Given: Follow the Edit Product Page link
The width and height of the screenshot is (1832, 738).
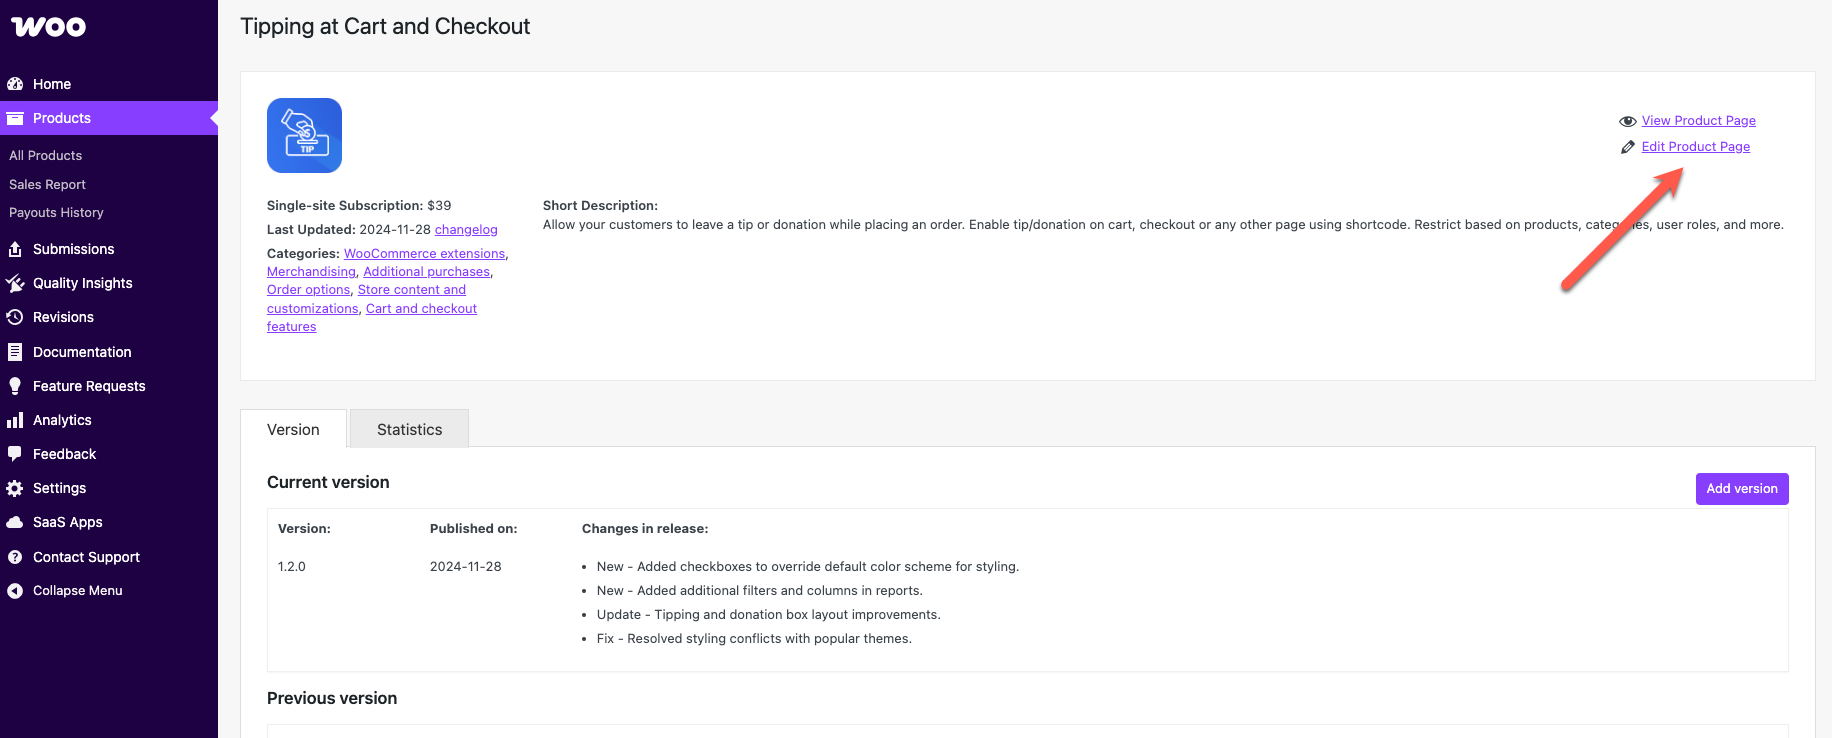Looking at the screenshot, I should (x=1695, y=147).
